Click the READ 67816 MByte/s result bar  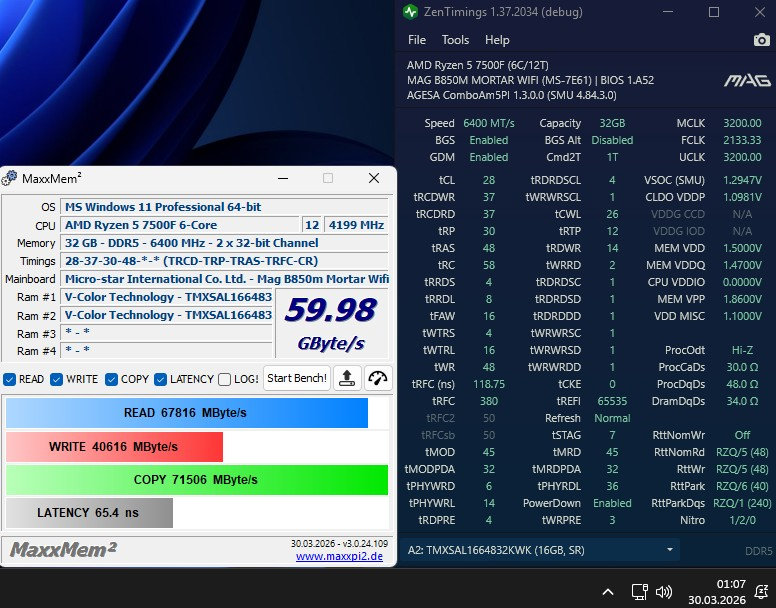coord(187,413)
